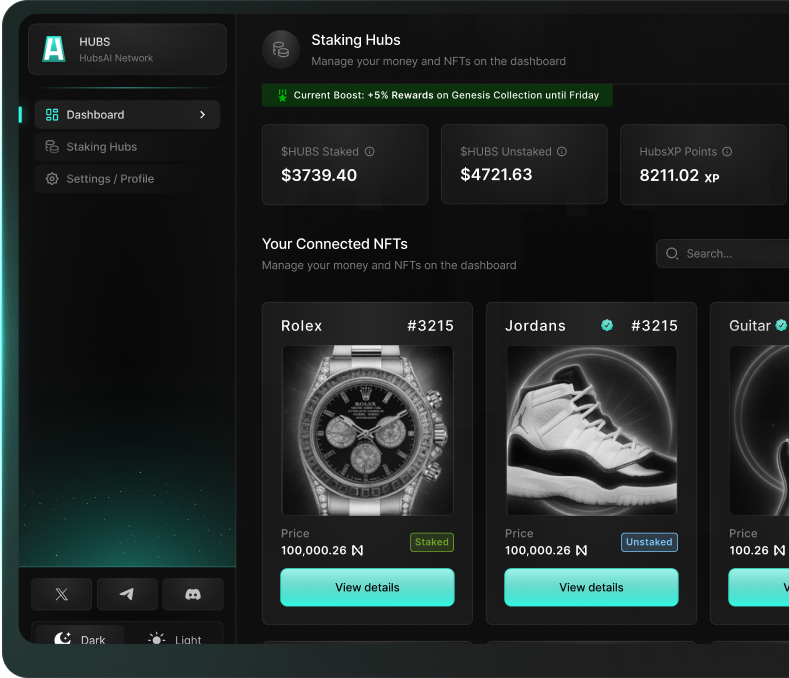Open the X (Twitter) social link
The image size is (789, 678).
tap(61, 594)
